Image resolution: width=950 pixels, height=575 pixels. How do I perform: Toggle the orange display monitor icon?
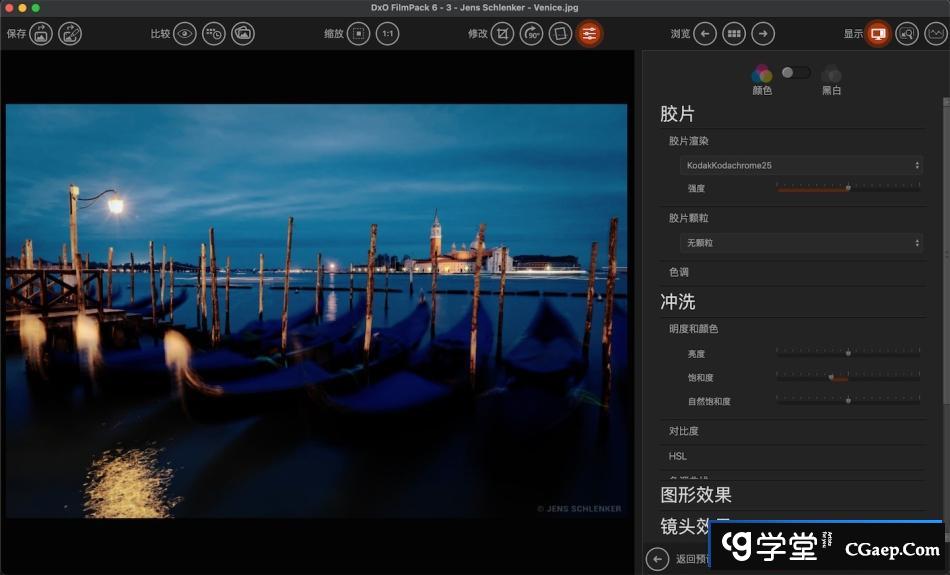click(878, 33)
